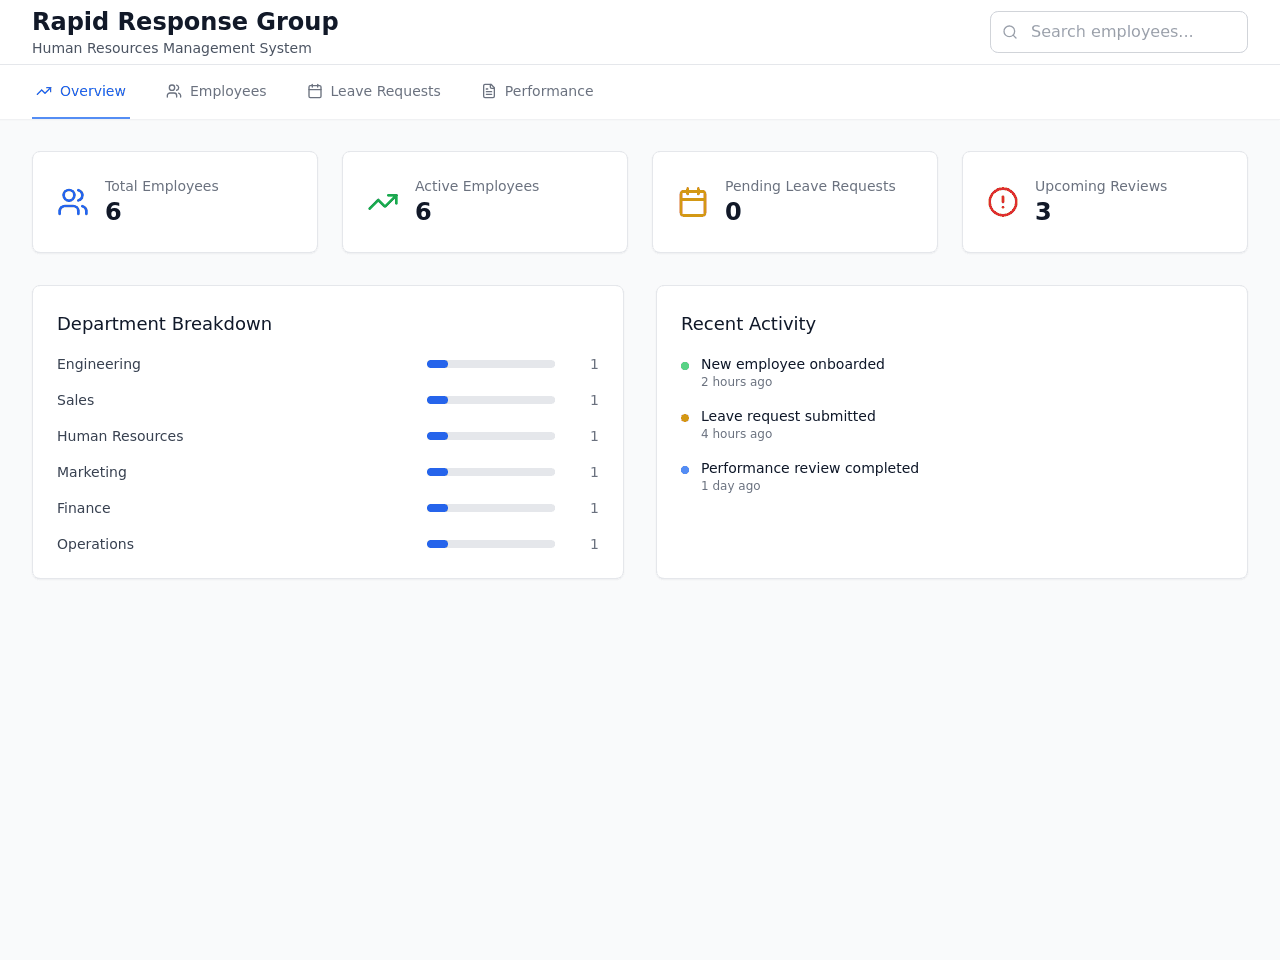Click the Engineering department name
Viewport: 1280px width, 960px height.
pos(99,364)
